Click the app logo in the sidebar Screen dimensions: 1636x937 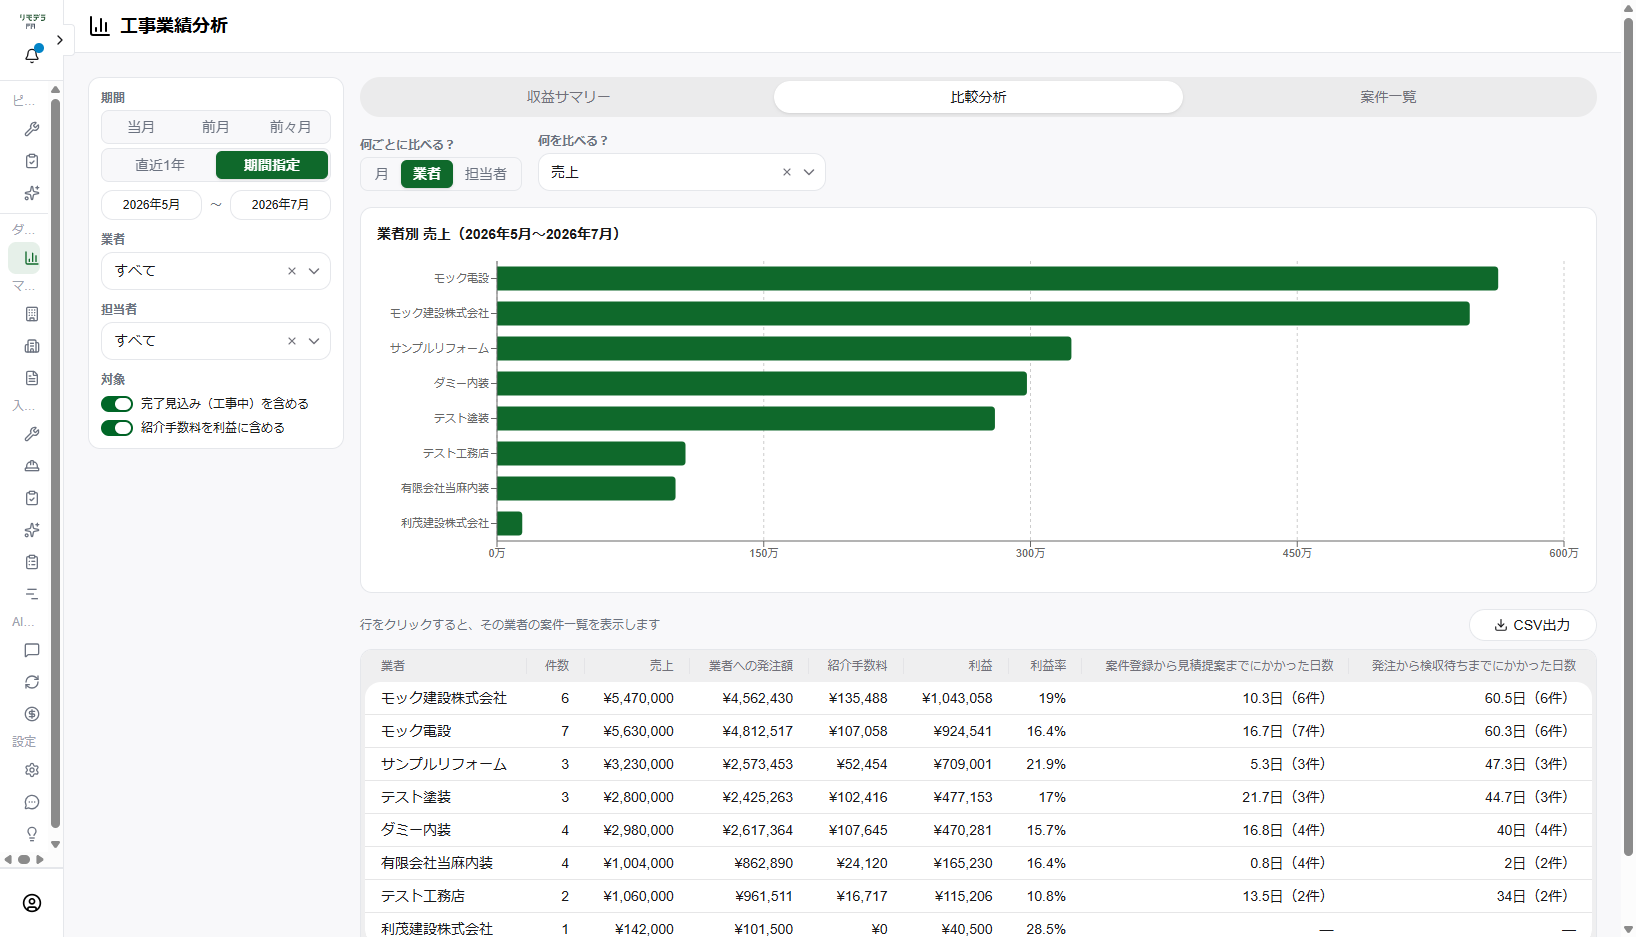click(32, 20)
